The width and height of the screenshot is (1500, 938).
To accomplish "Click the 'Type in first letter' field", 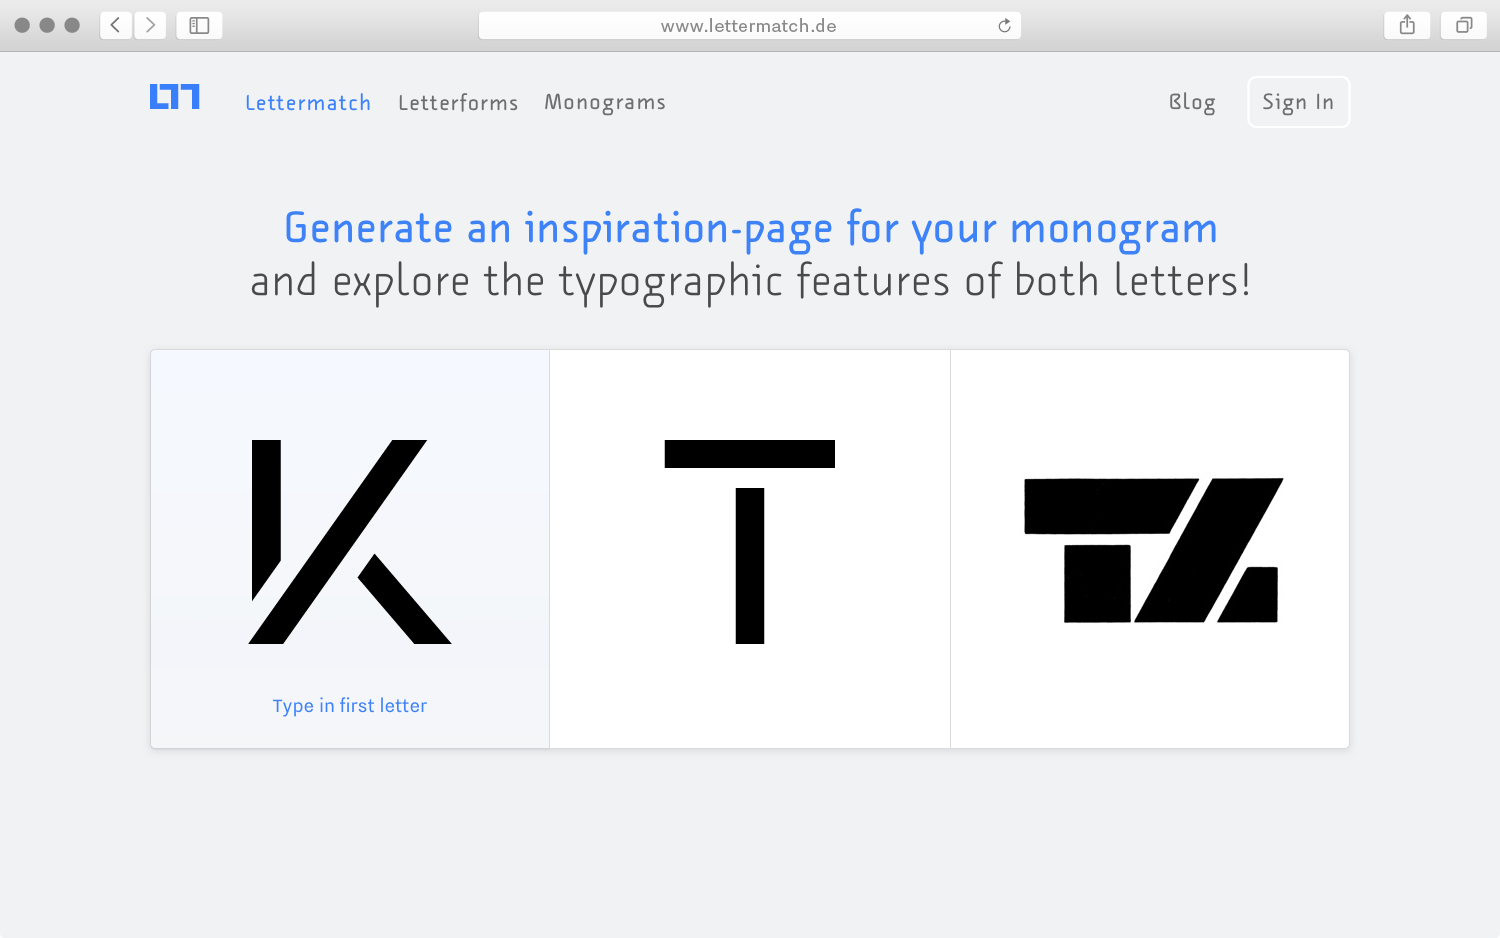I will click(350, 705).
